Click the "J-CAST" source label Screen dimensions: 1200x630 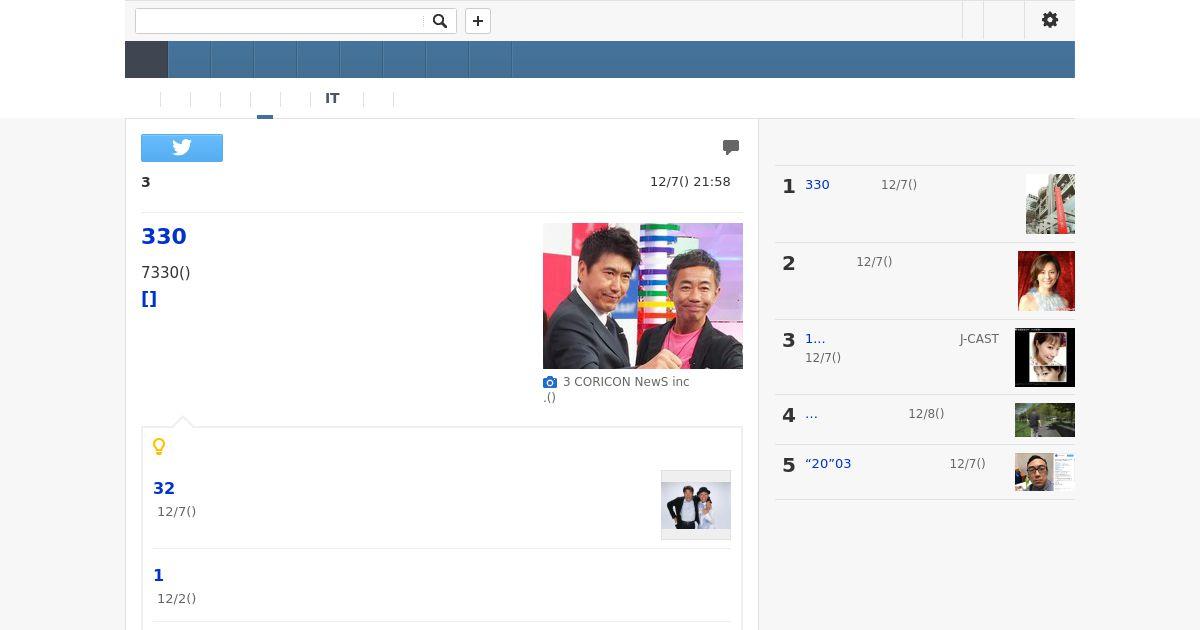click(979, 339)
